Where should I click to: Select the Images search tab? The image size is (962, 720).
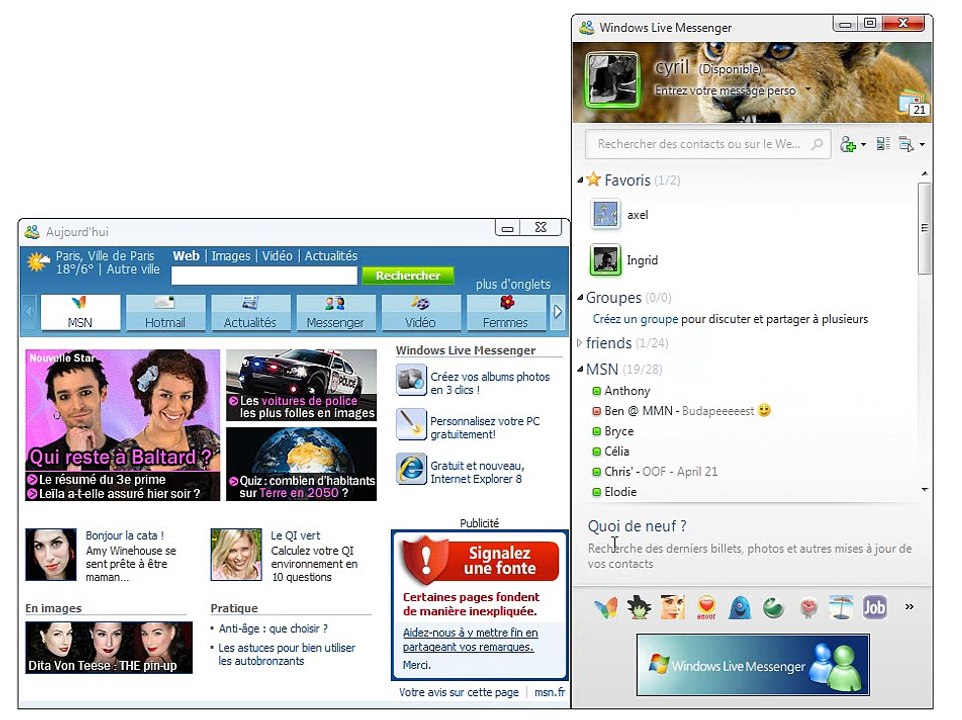tap(231, 256)
